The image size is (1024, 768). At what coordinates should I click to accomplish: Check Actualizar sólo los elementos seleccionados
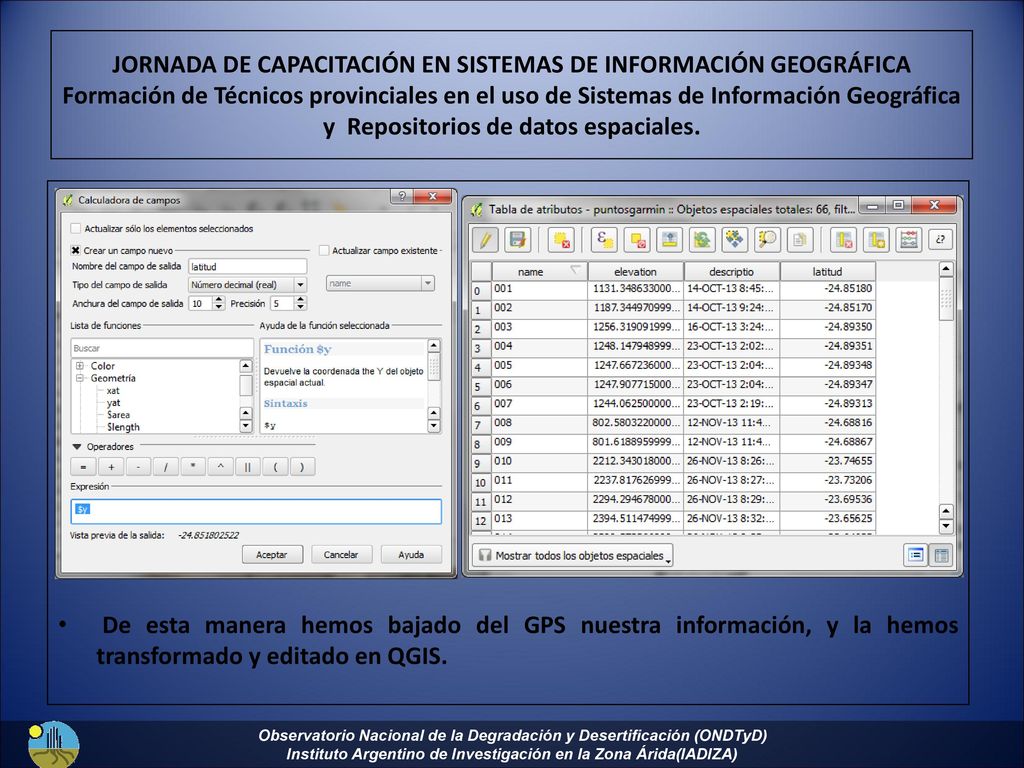76,229
